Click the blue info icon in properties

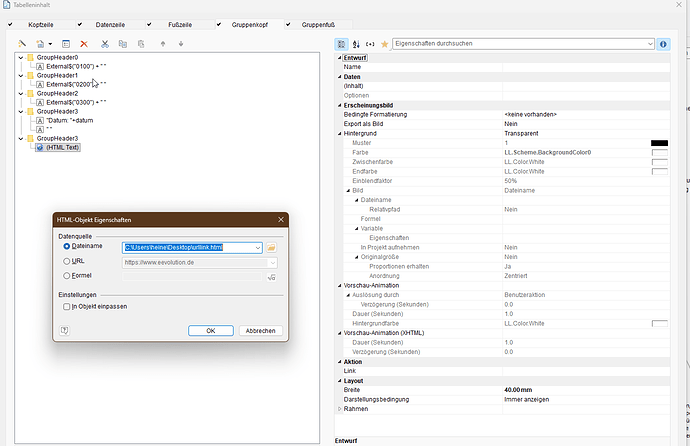tap(665, 45)
